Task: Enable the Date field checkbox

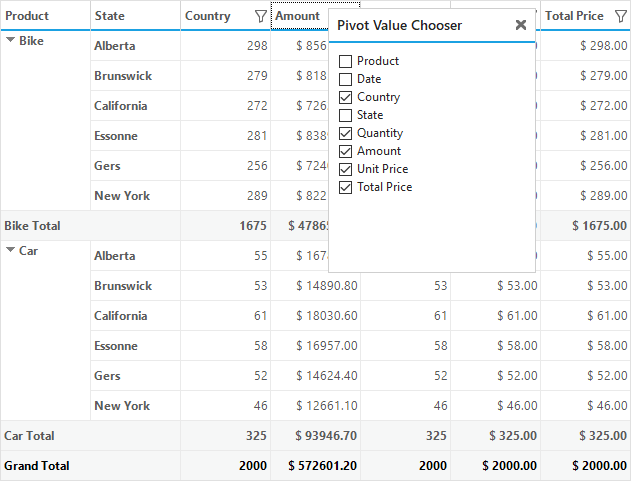Action: click(345, 79)
